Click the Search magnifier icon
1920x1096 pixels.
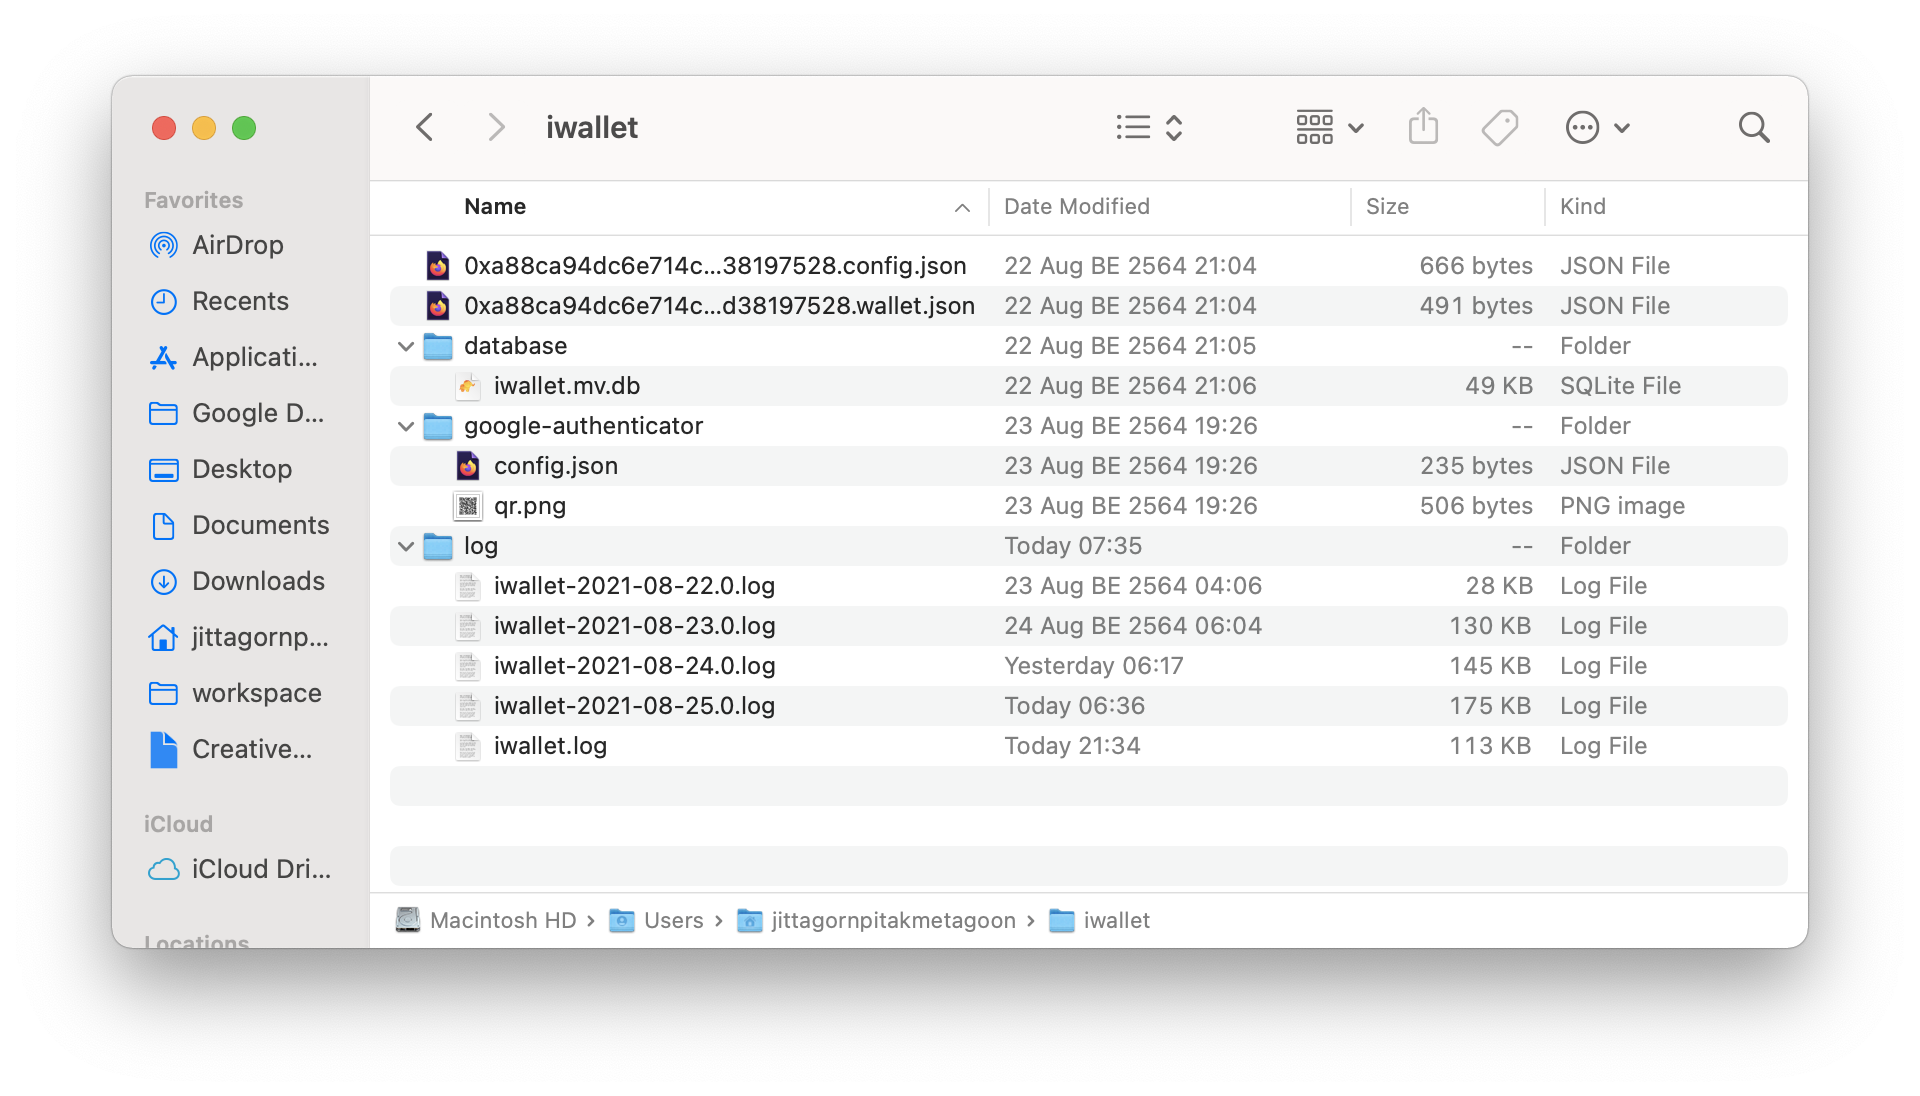(1754, 127)
